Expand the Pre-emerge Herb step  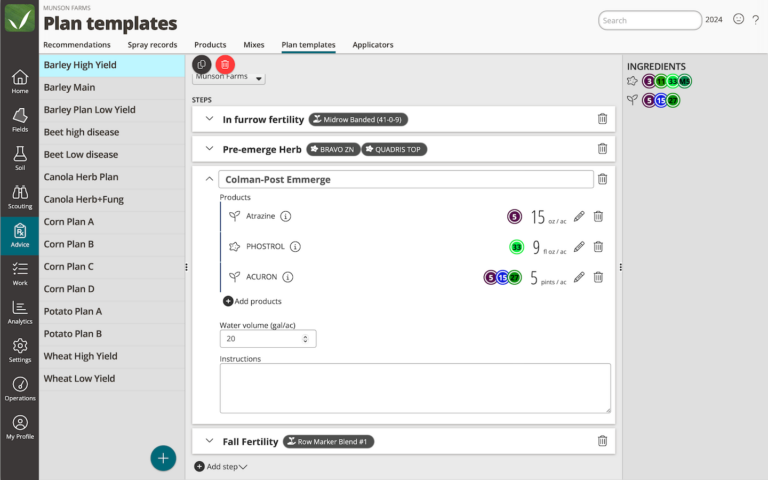coord(209,148)
